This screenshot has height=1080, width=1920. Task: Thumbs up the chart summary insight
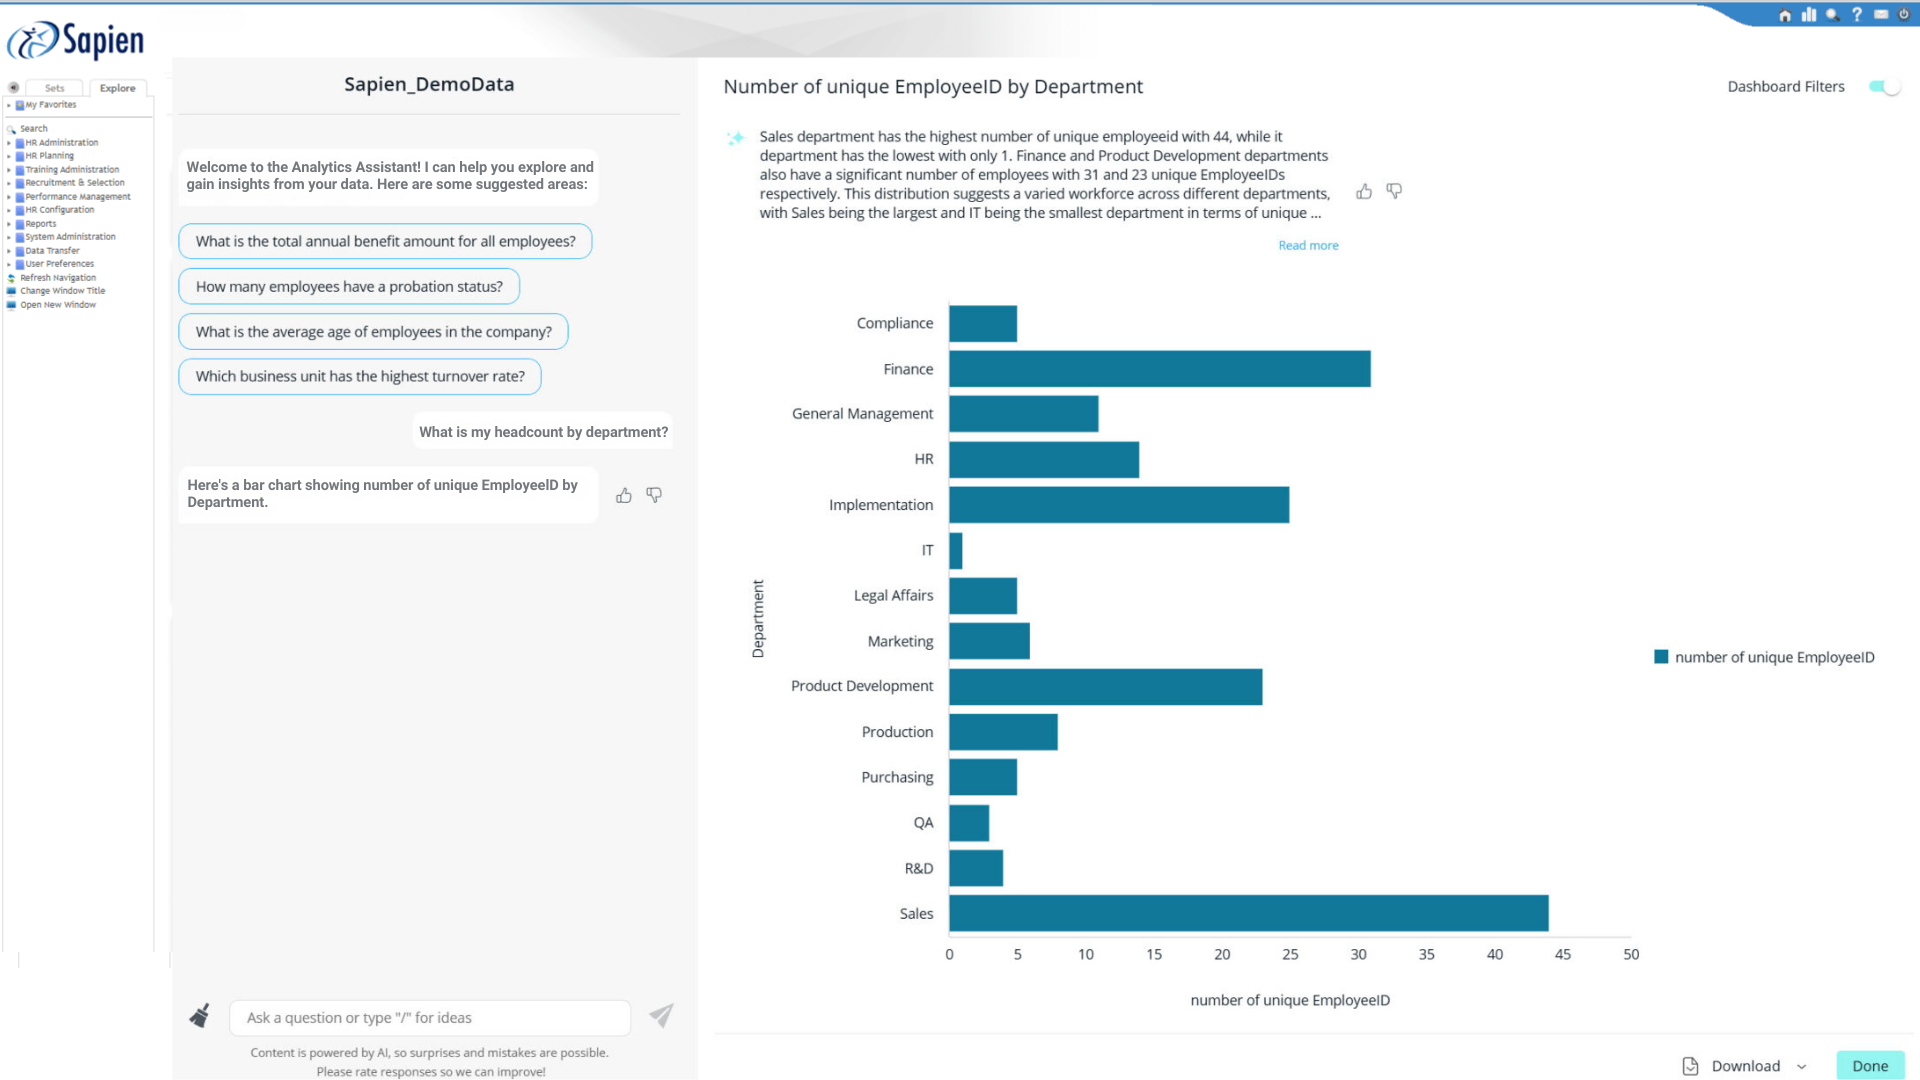click(1364, 191)
